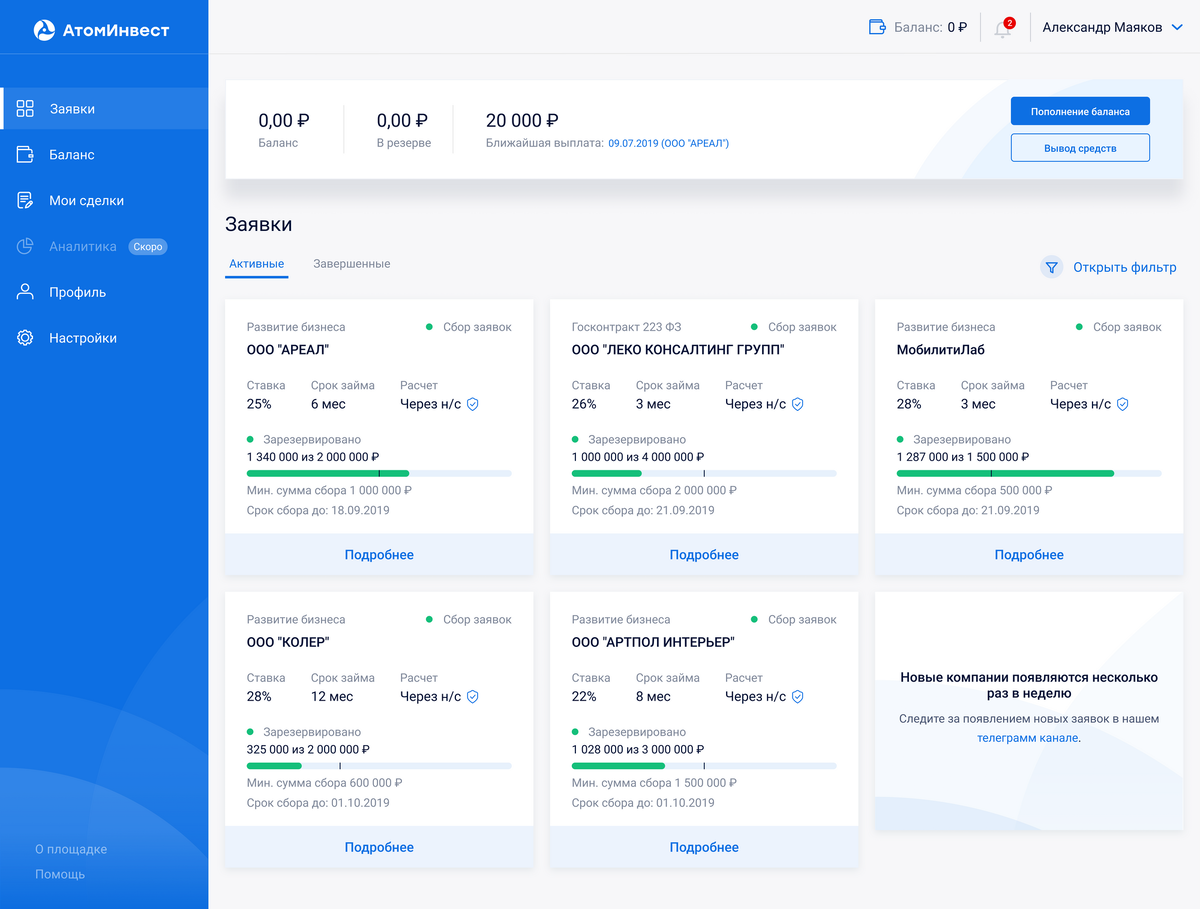This screenshot has height=909, width=1200.
Task: Open the телеграмм канале link
Action: coord(1027,737)
